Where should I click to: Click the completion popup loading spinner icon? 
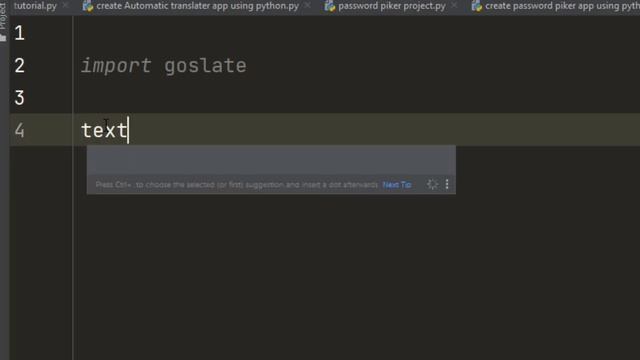pyautogui.click(x=432, y=184)
